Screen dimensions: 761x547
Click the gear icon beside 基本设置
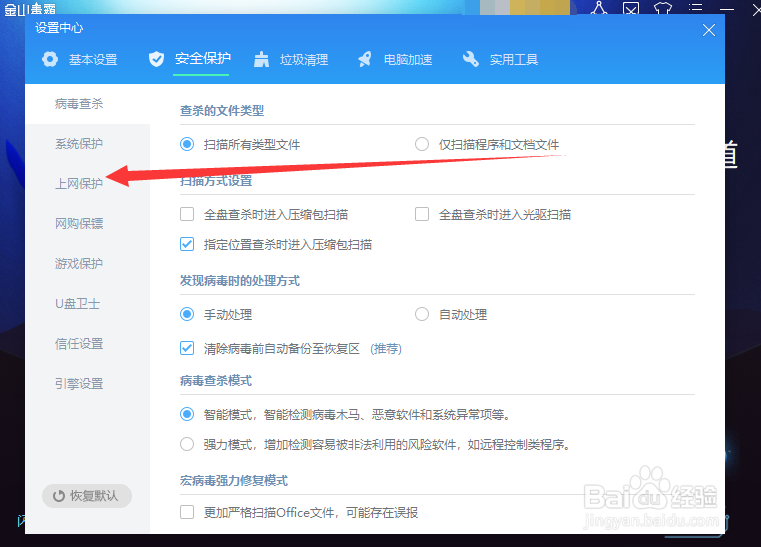[50, 59]
